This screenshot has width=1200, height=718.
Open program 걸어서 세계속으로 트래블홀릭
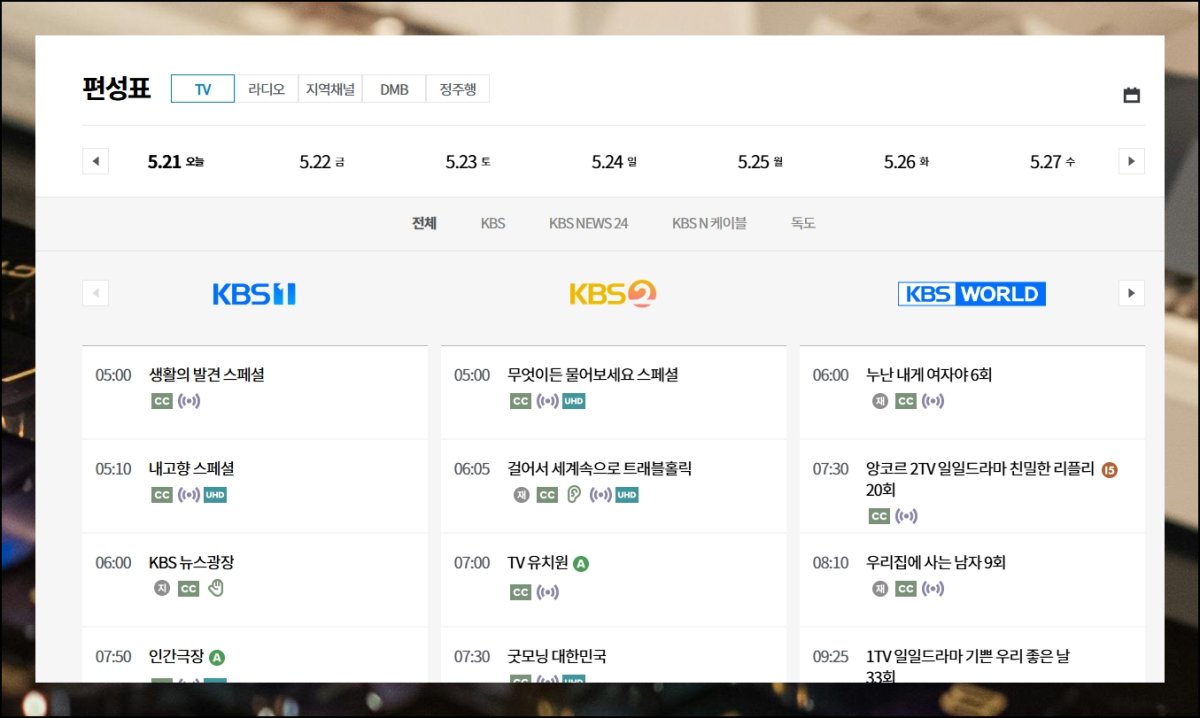pyautogui.click(x=599, y=469)
